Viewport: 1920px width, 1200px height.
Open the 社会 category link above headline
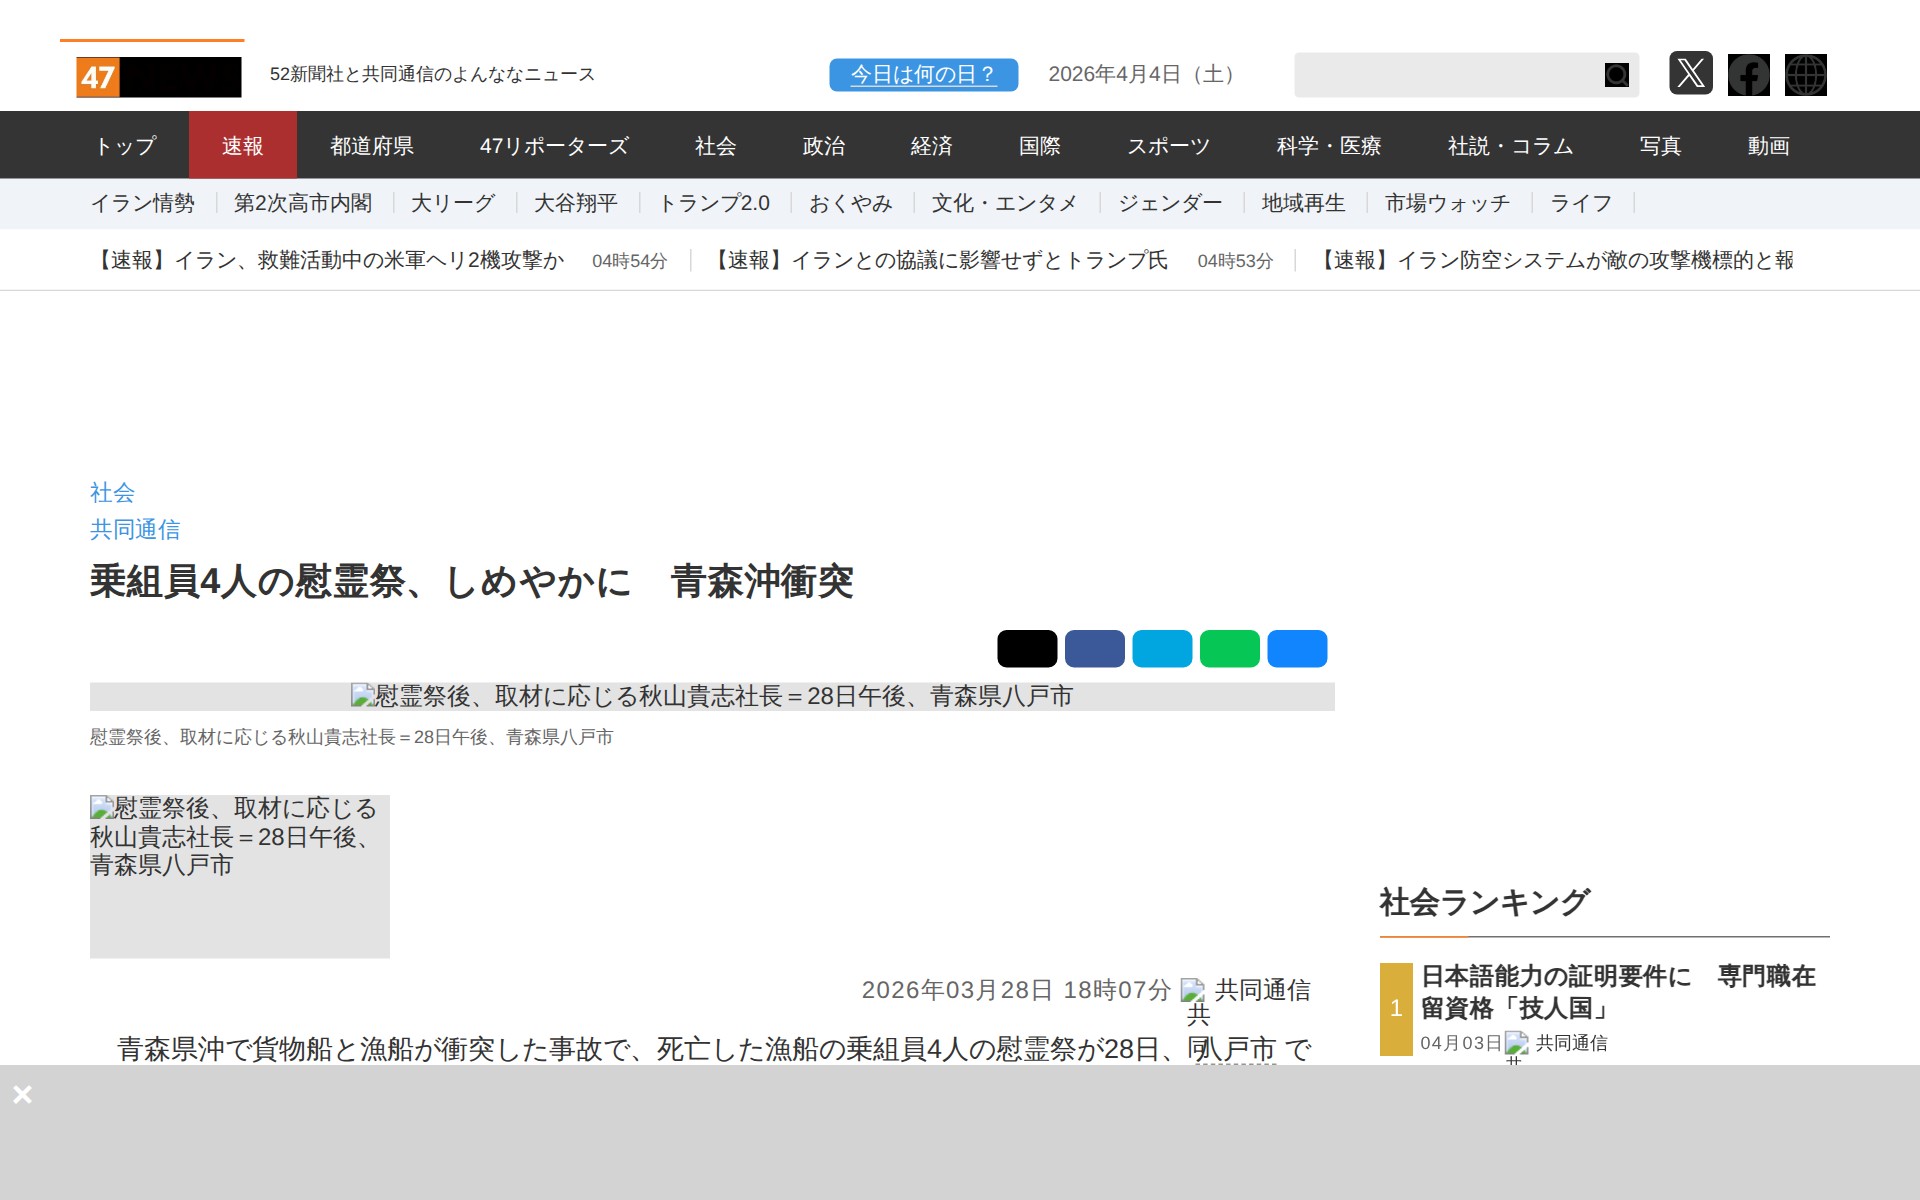[111, 492]
